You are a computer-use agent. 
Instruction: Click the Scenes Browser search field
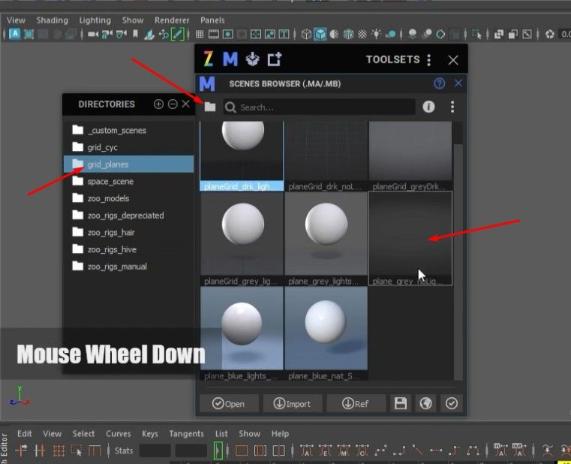(319, 107)
